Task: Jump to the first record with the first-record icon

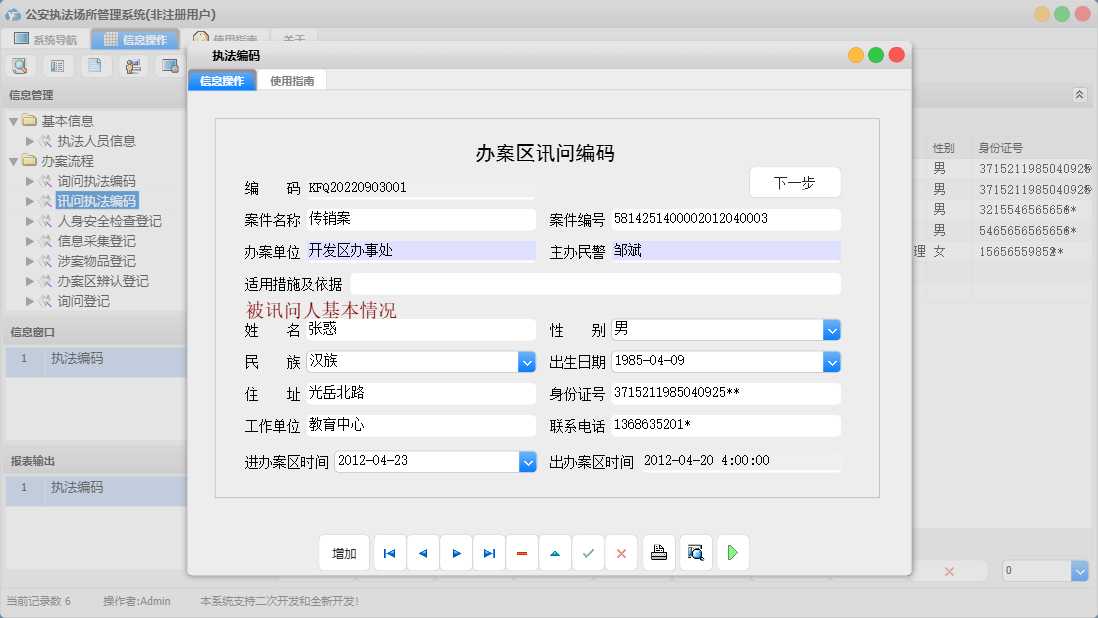Action: (x=389, y=552)
